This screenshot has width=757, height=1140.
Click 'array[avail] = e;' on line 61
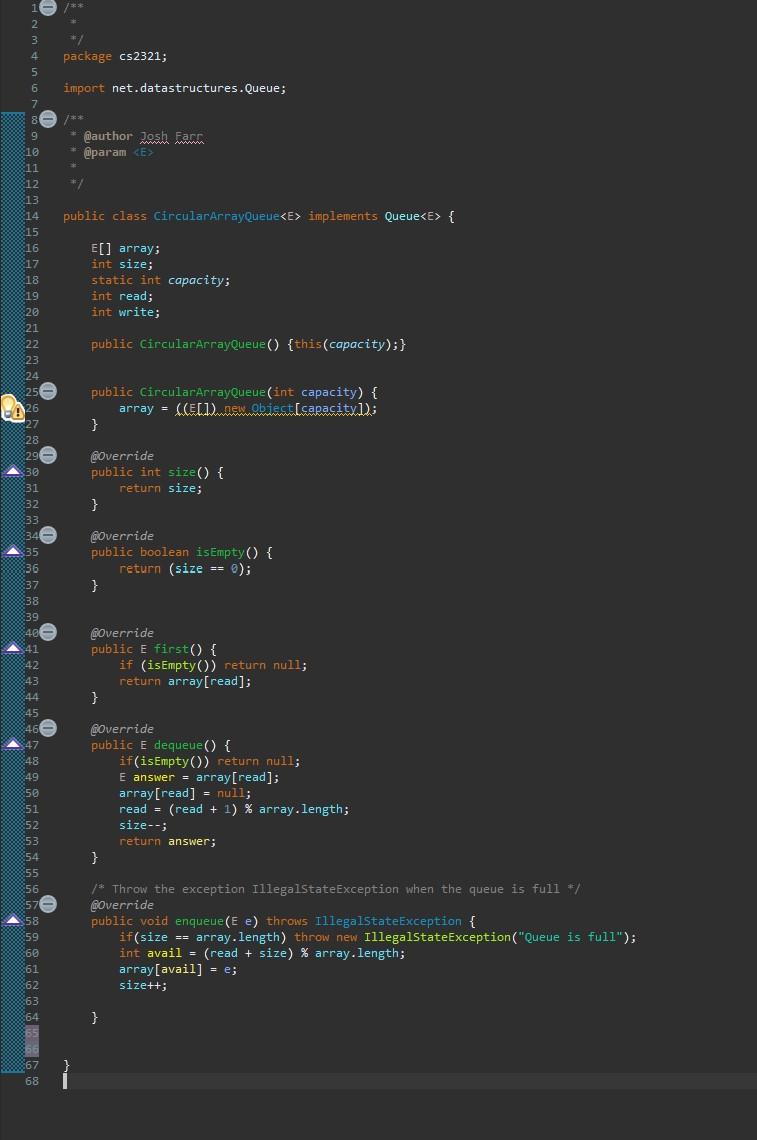[178, 969]
